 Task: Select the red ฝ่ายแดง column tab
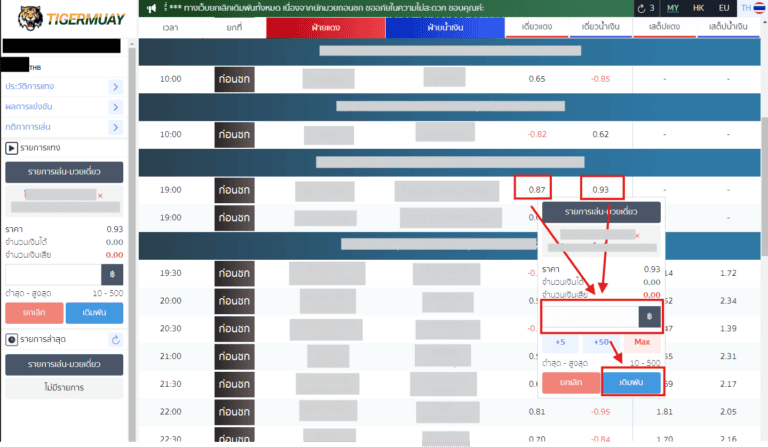(x=324, y=28)
